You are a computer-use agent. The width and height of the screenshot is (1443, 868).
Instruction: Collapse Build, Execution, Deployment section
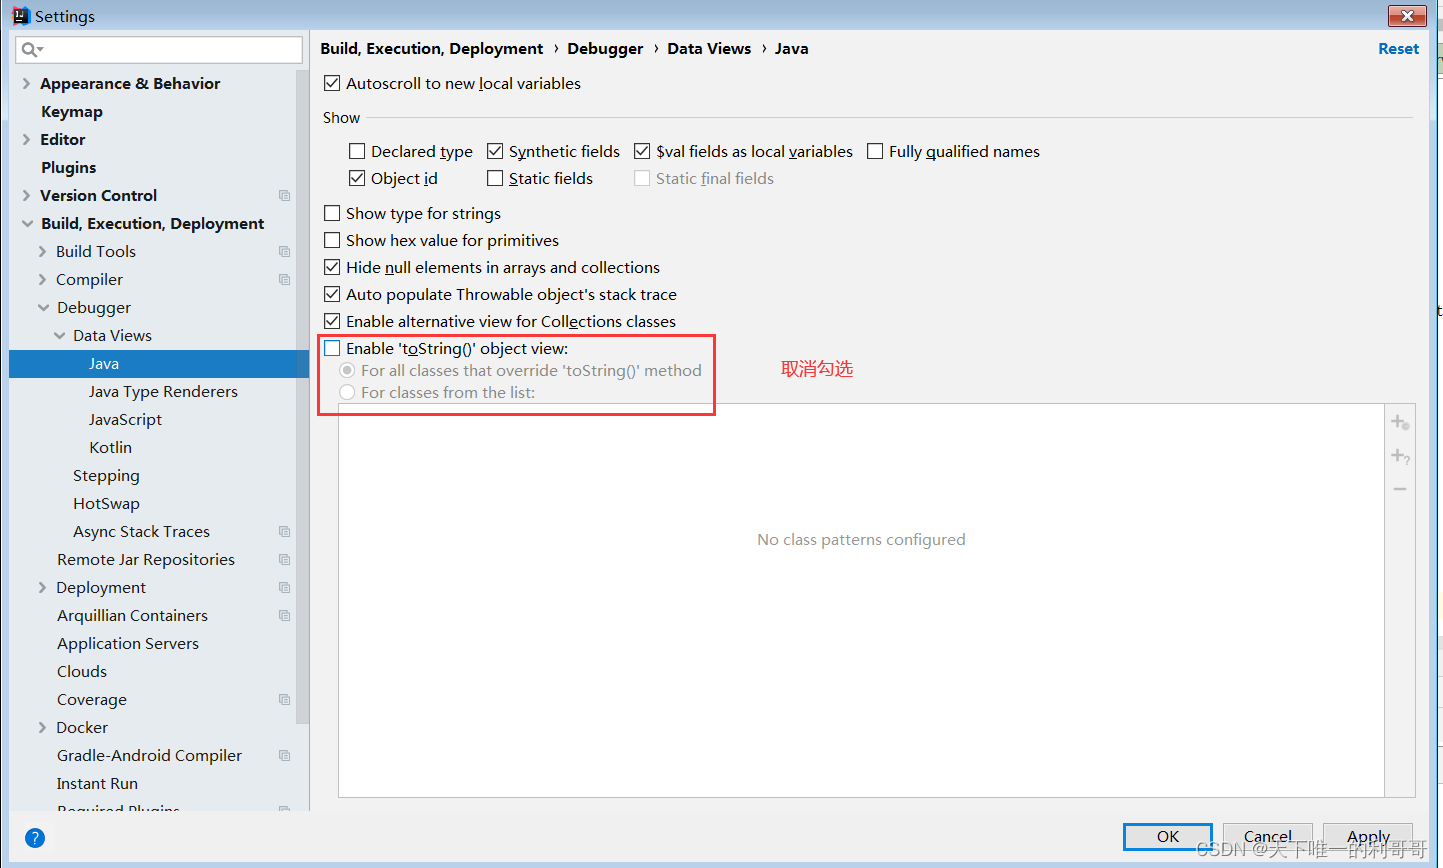27,223
